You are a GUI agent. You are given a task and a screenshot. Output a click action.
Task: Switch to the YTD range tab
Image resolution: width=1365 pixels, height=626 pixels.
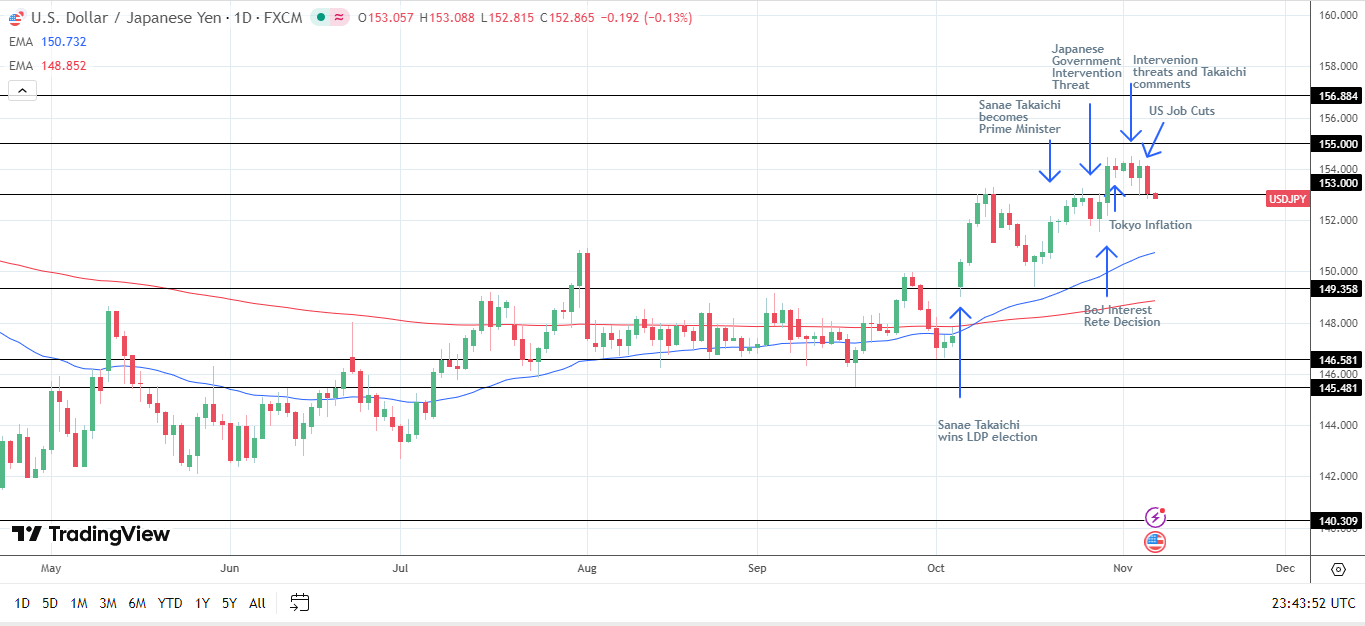169,603
